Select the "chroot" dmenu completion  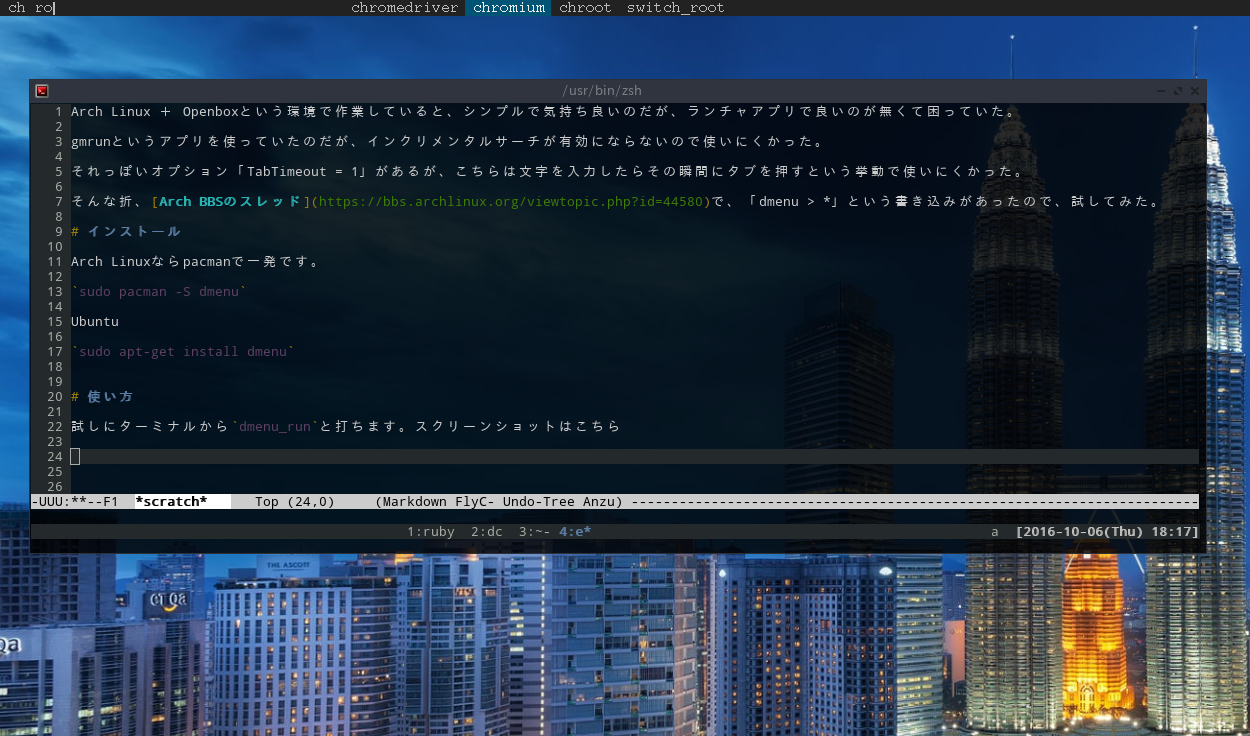pos(585,8)
